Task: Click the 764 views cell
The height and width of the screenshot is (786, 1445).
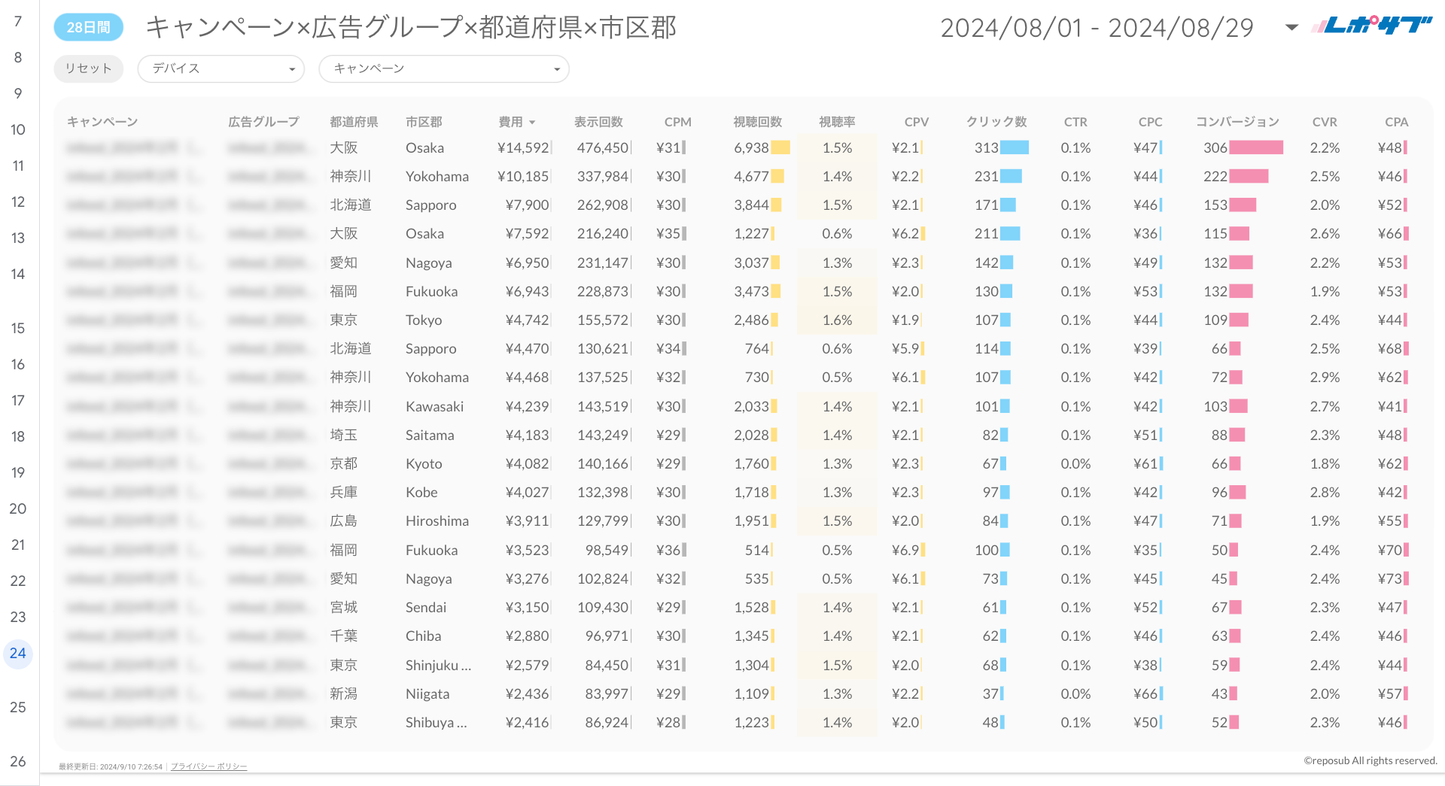Action: (x=757, y=349)
